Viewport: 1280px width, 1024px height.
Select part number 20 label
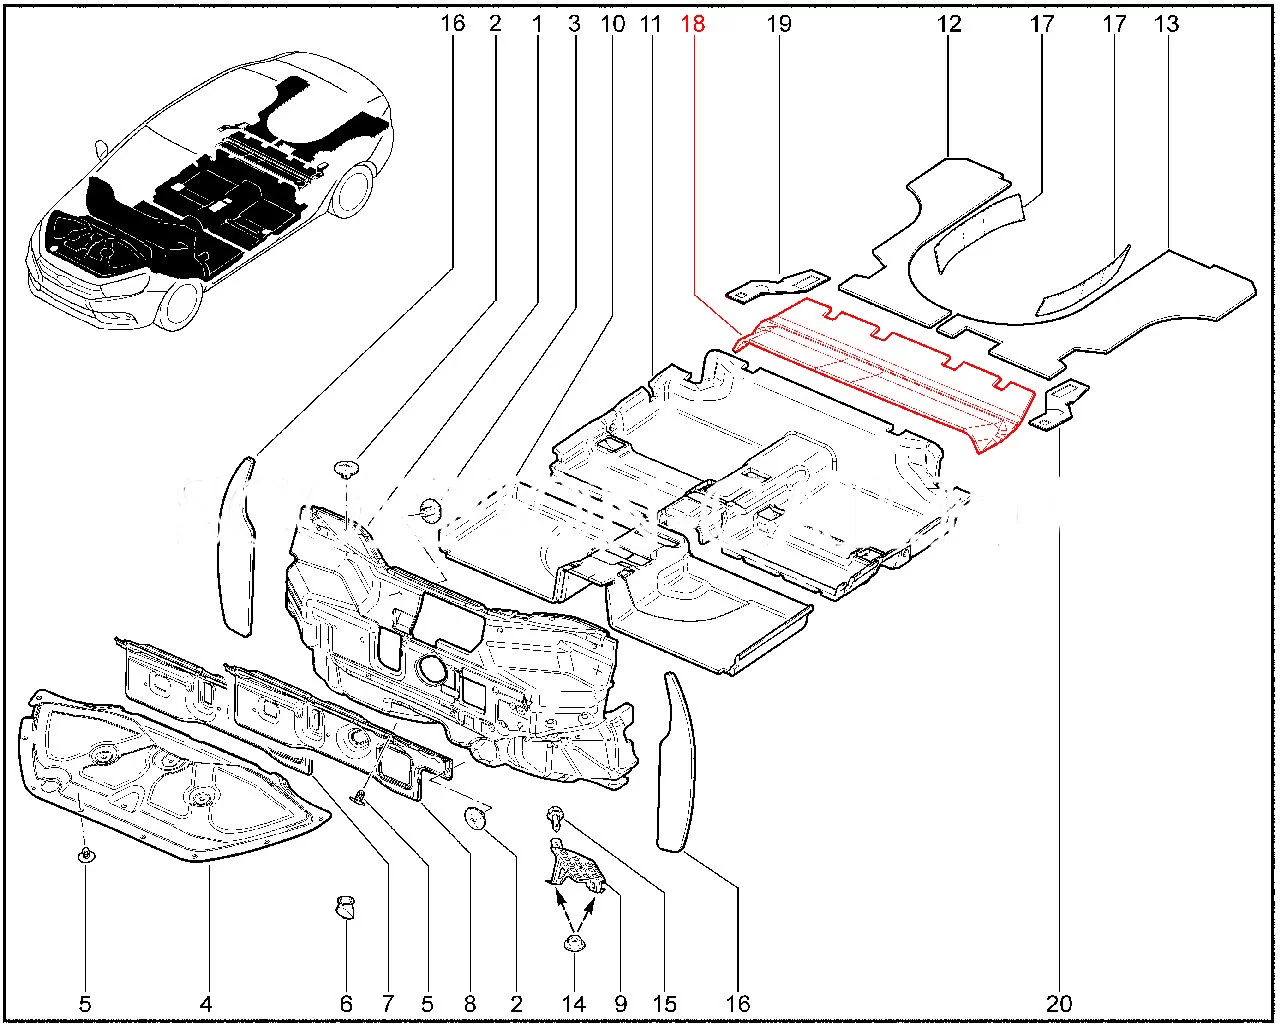[x=1060, y=1003]
